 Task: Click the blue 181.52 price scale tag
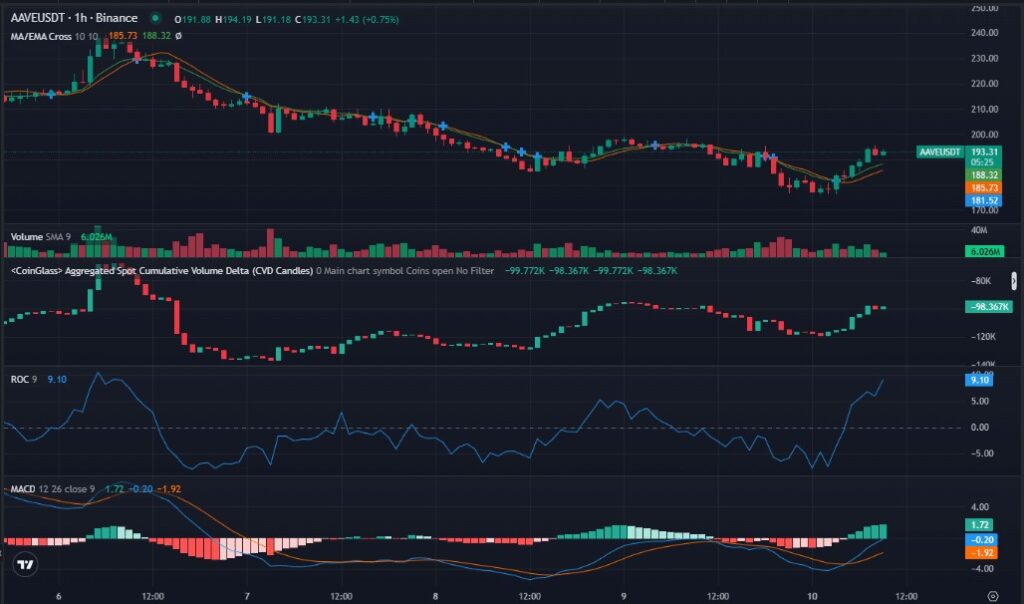tap(984, 201)
